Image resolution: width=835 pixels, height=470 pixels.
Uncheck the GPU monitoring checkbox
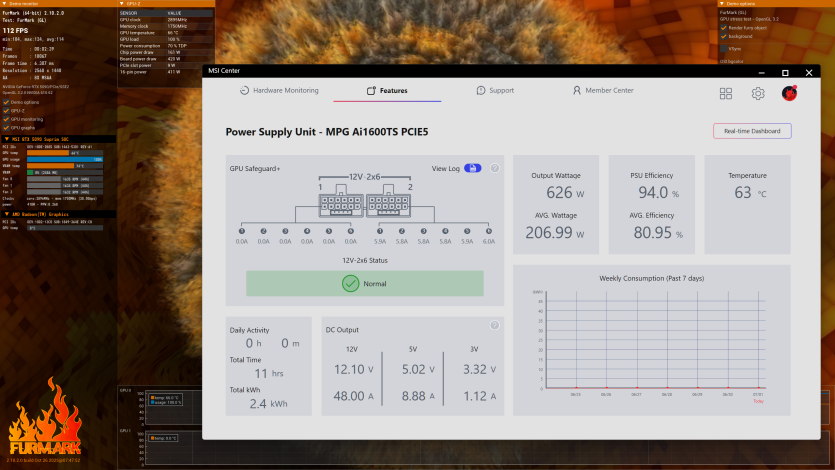(6, 119)
